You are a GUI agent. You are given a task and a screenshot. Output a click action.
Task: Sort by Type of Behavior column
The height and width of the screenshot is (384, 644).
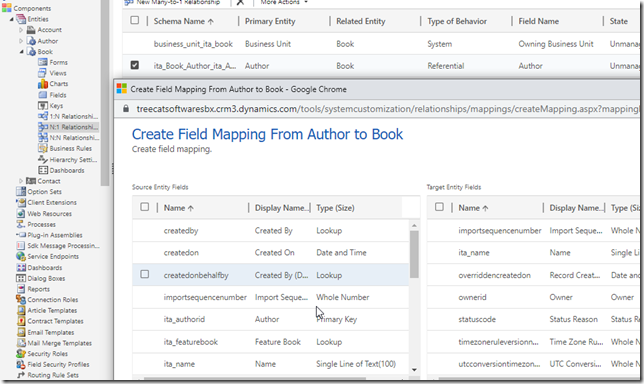457,21
